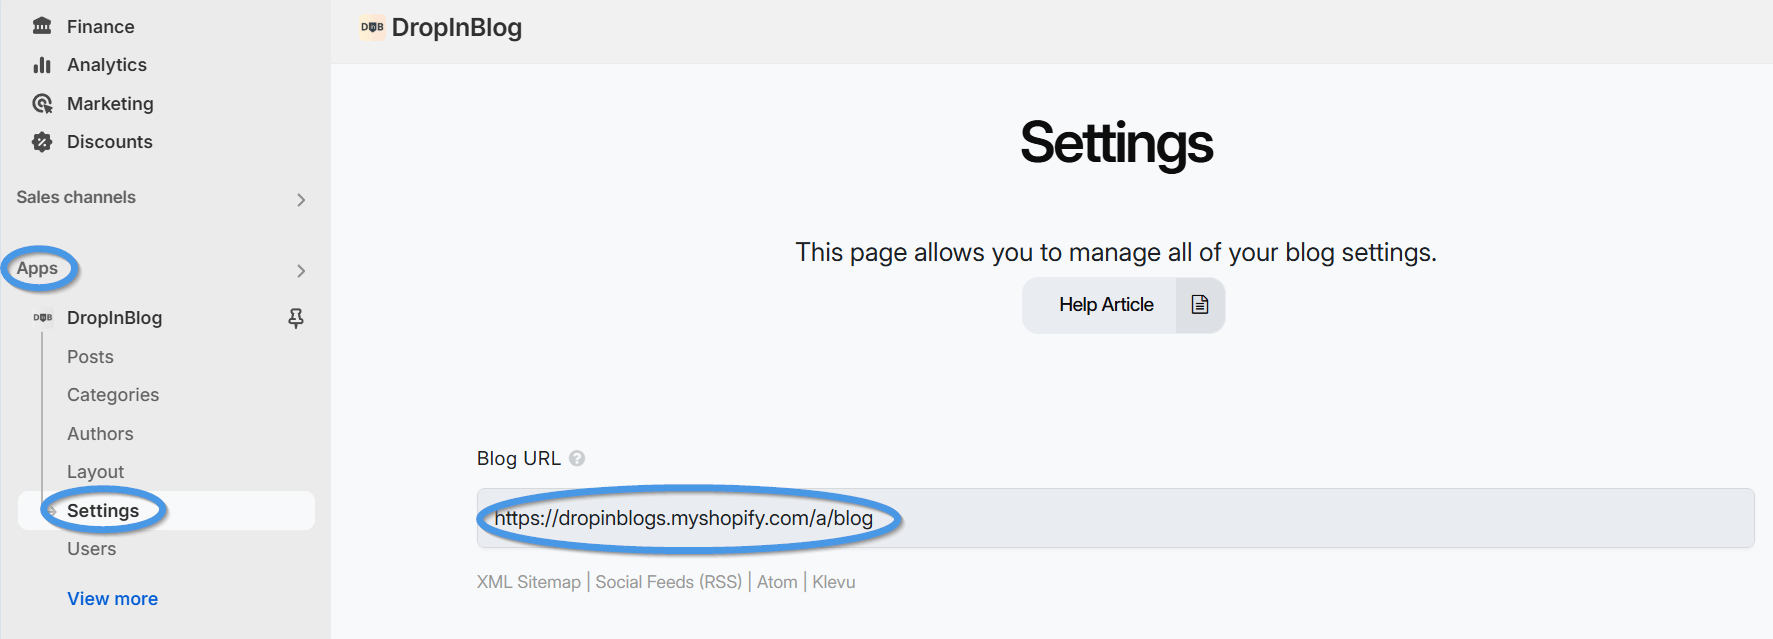Image resolution: width=1773 pixels, height=639 pixels.
Task: Open Marketing in the sidebar
Action: (110, 103)
